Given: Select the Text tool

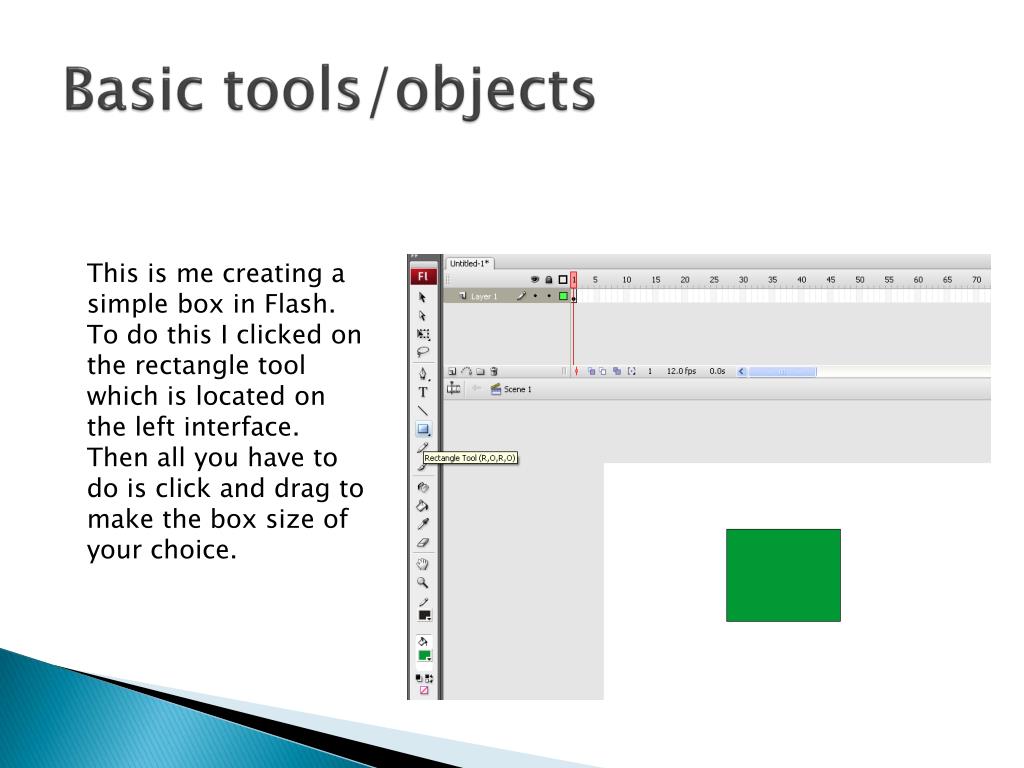Looking at the screenshot, I should coord(423,392).
